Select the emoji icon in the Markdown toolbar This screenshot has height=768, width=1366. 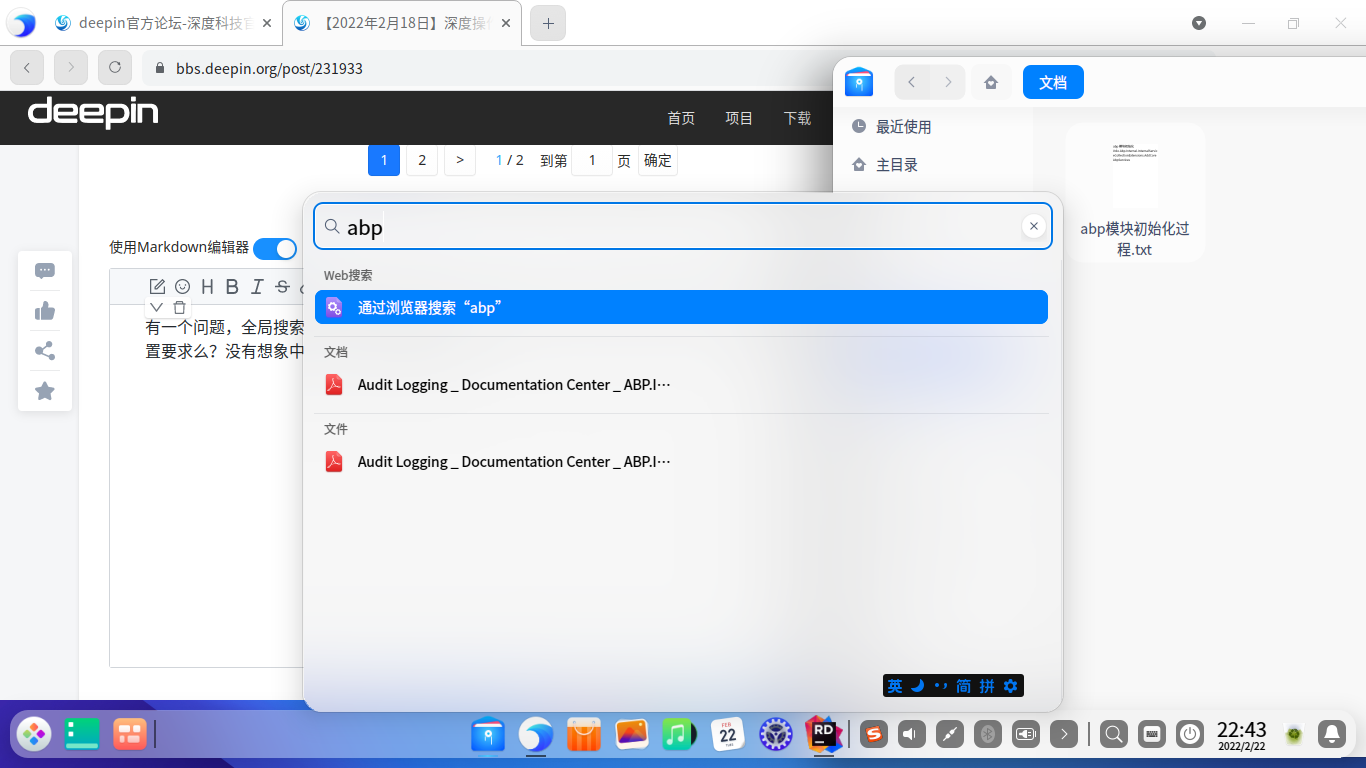pyautogui.click(x=181, y=286)
